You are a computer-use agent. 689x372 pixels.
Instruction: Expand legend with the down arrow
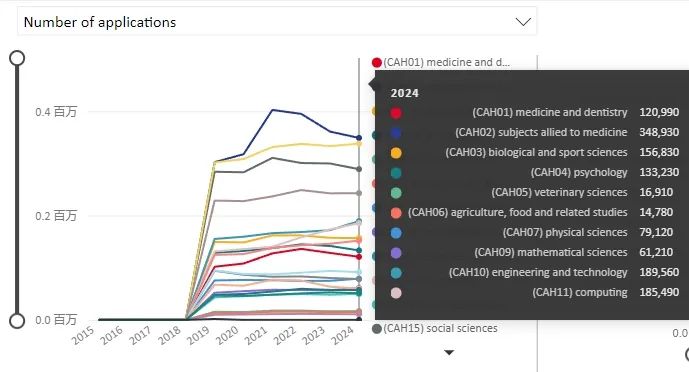coord(449,352)
